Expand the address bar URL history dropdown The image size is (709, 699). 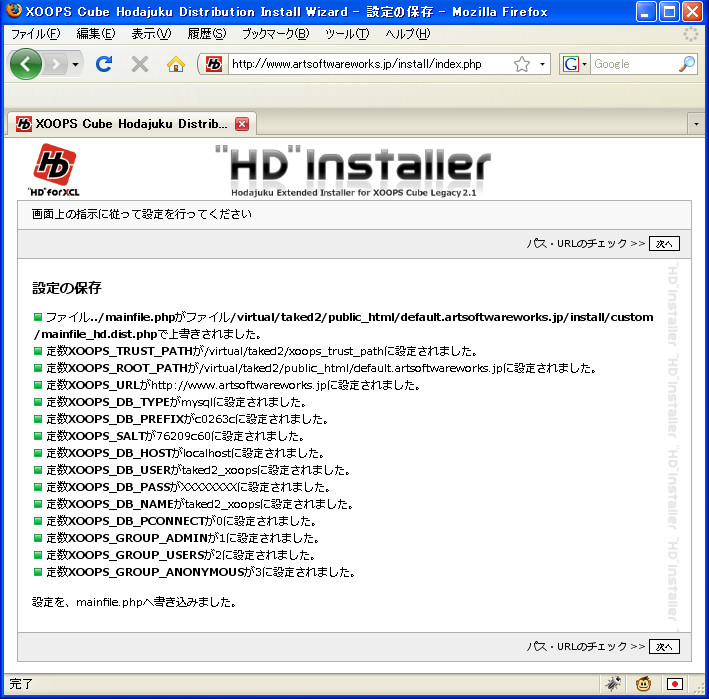[x=543, y=64]
